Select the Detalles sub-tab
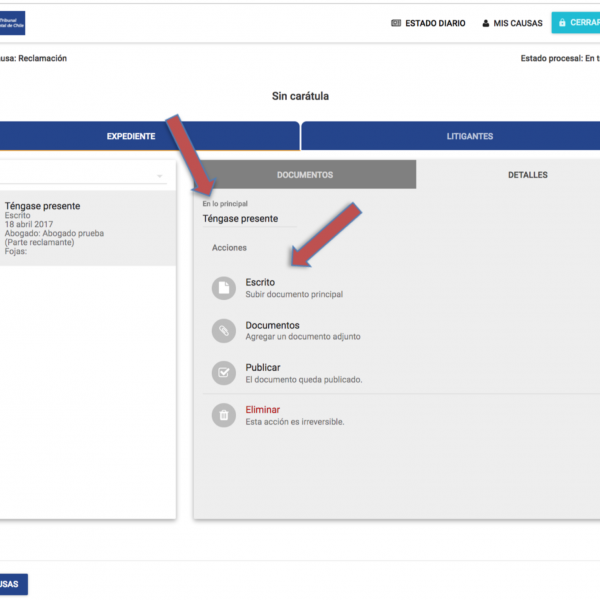Screen dimensions: 600x600 [527, 175]
